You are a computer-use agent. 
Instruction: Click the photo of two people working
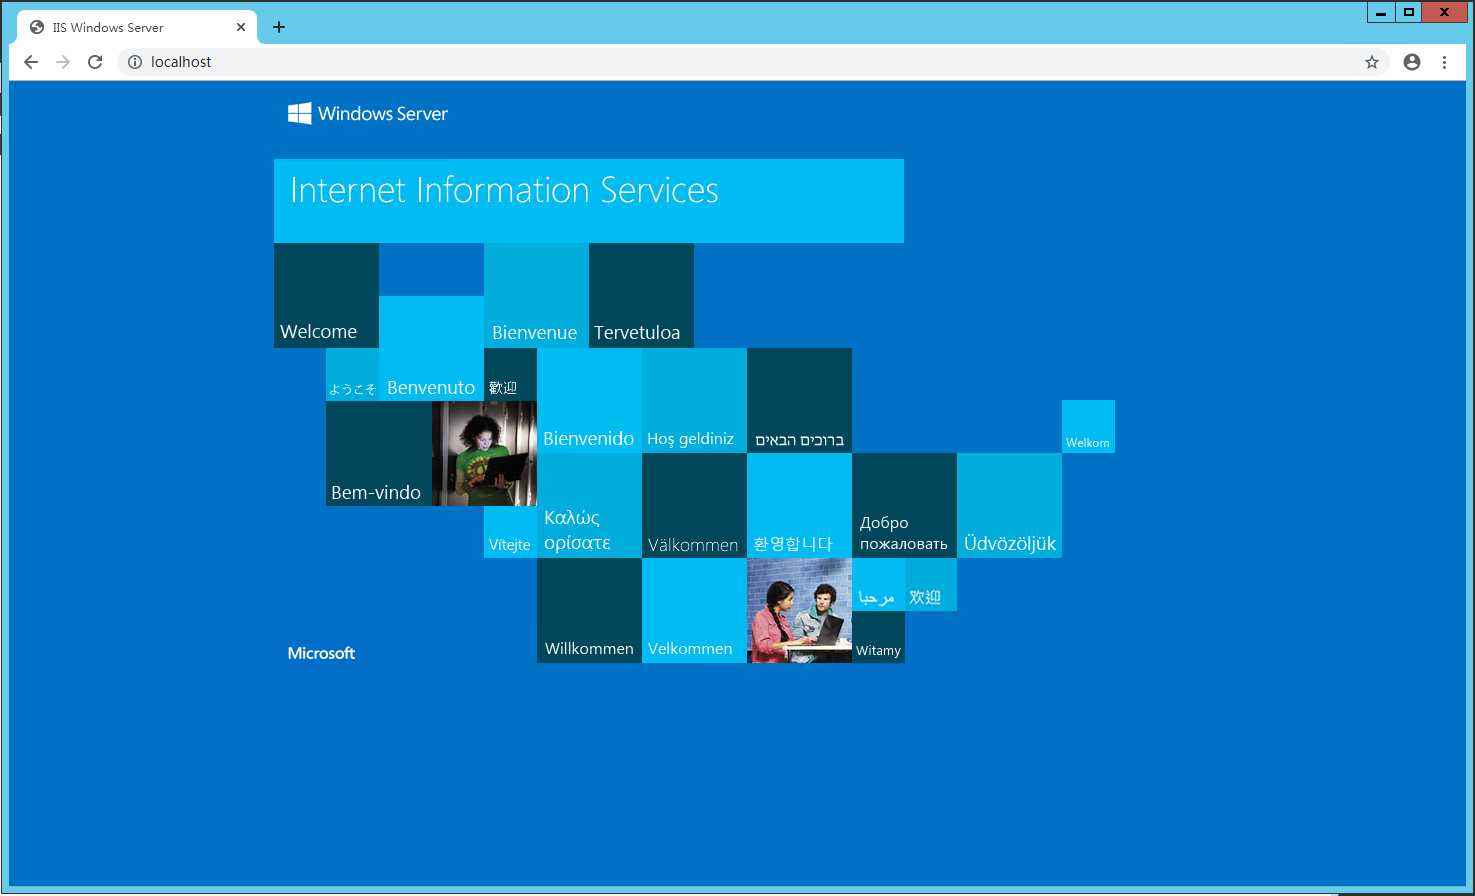pos(799,610)
